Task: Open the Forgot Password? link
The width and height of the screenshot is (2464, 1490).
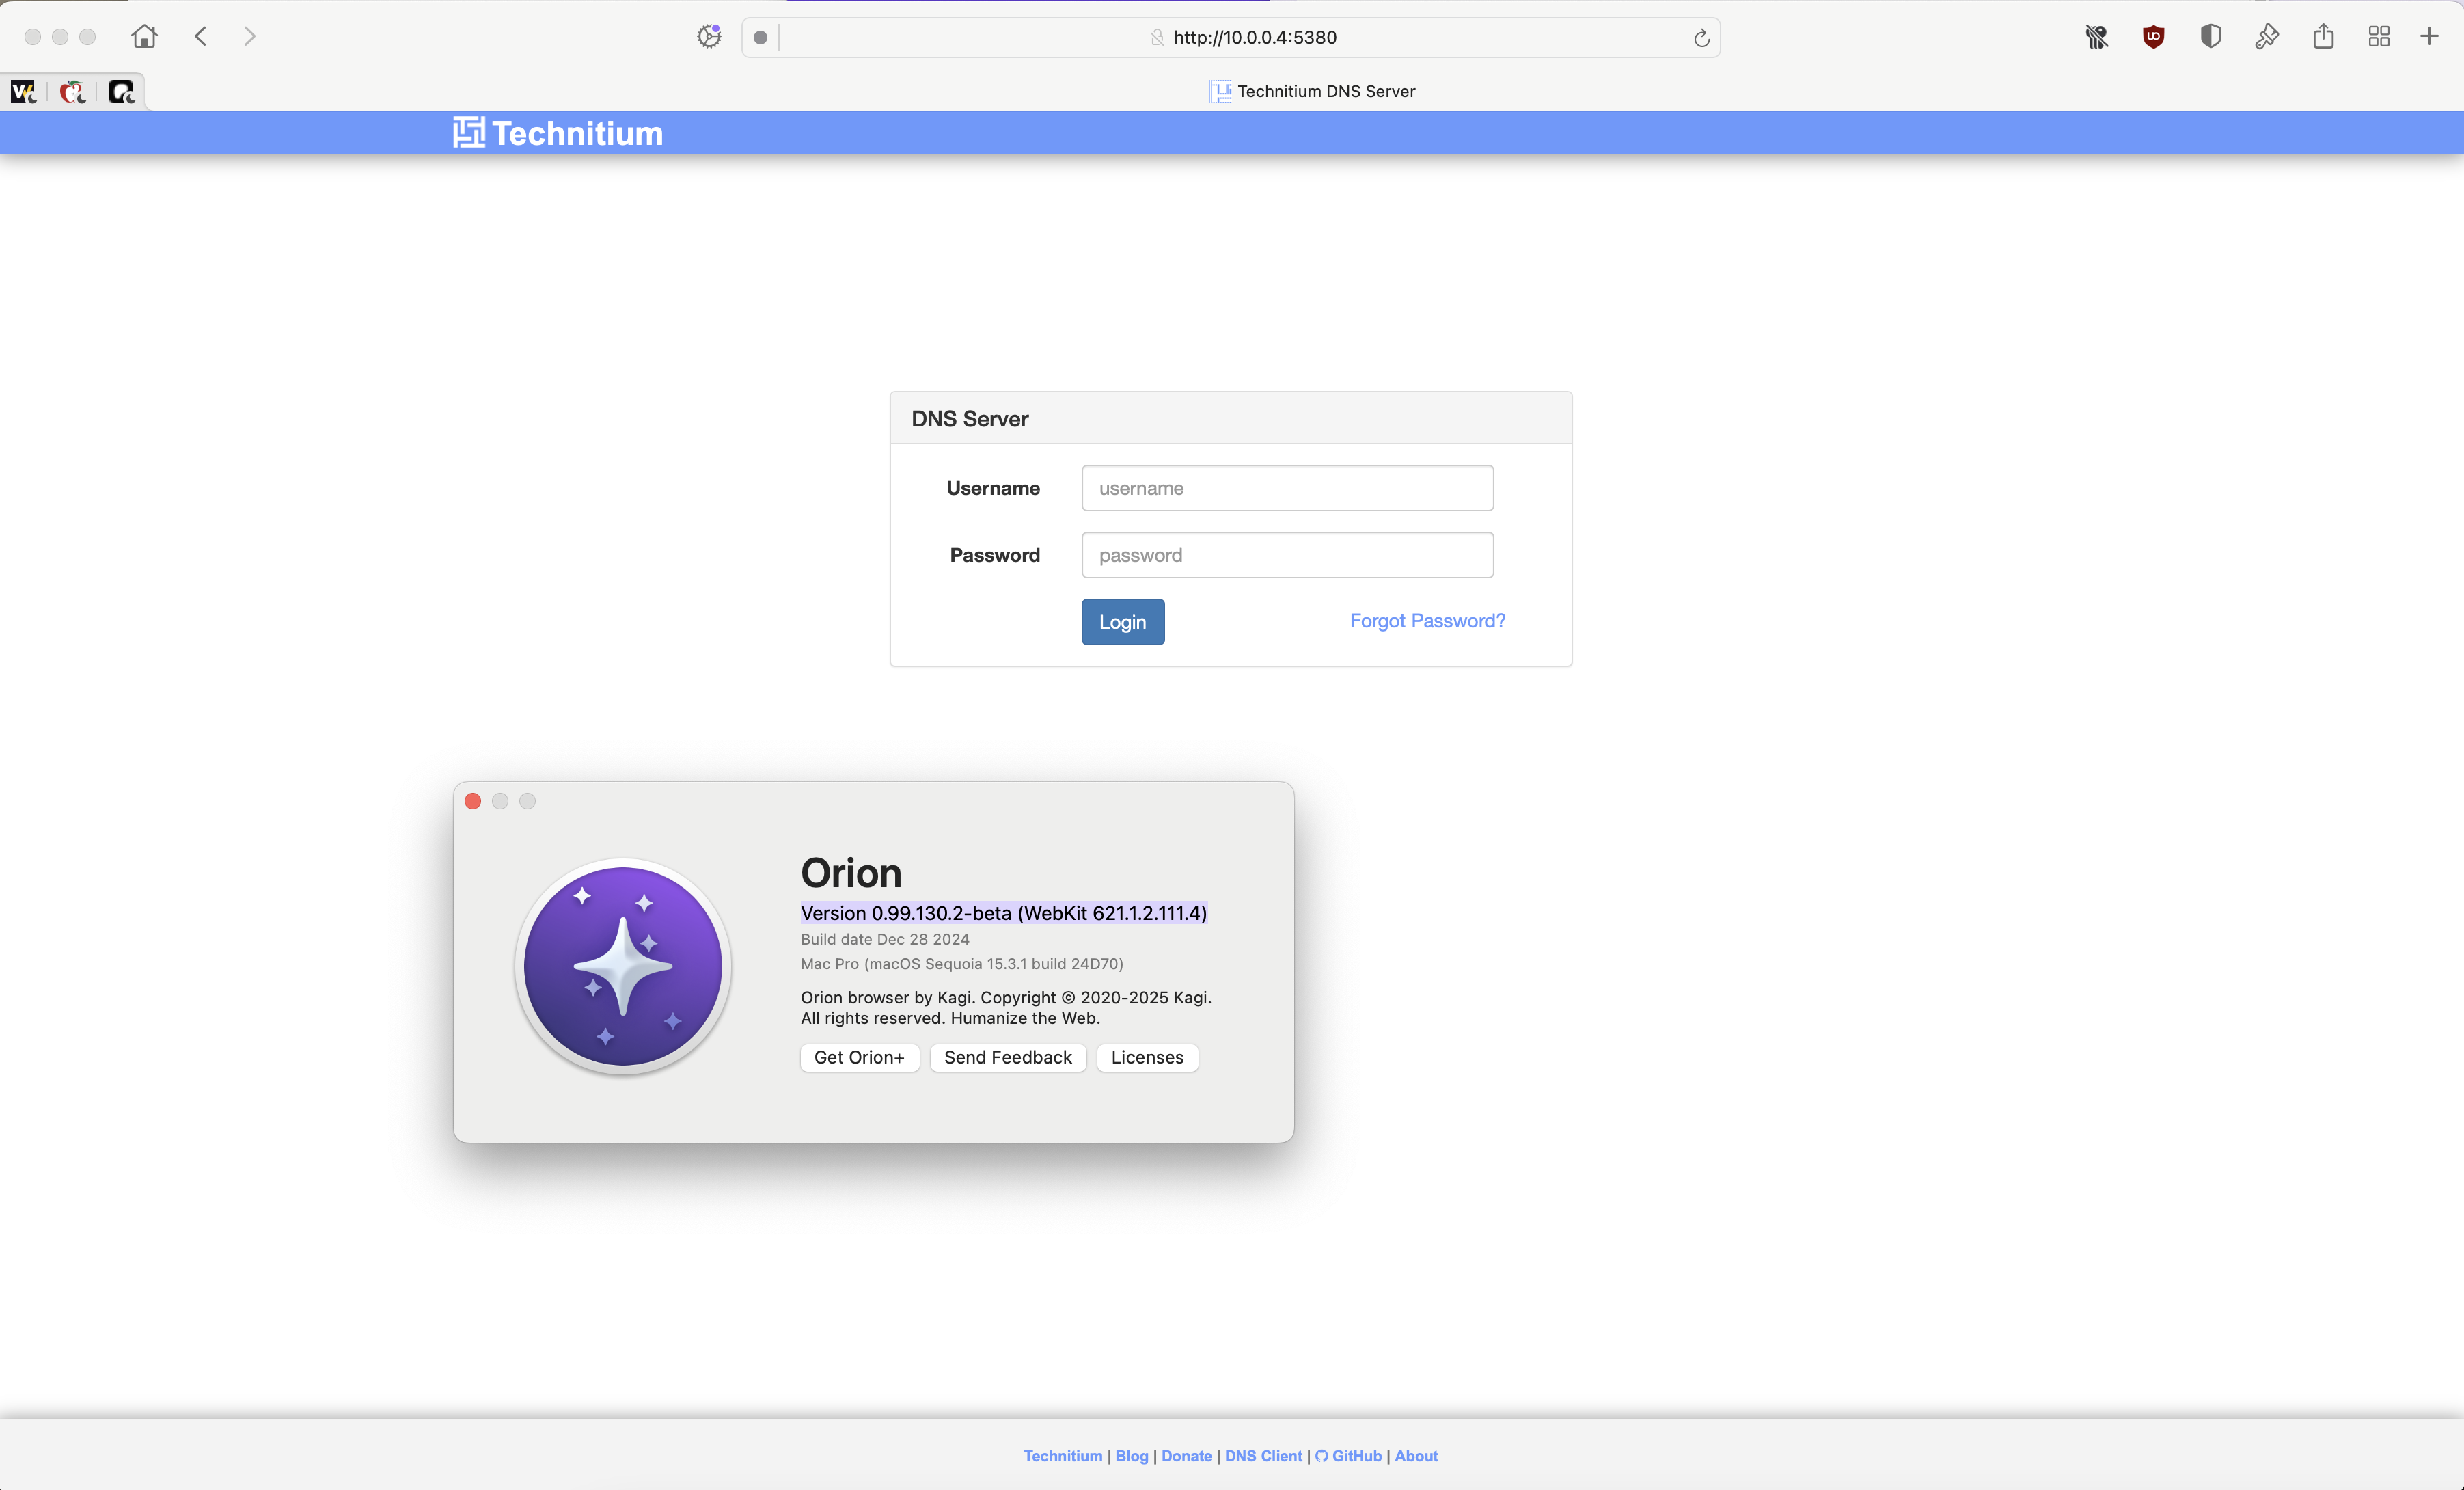Action: [1427, 621]
